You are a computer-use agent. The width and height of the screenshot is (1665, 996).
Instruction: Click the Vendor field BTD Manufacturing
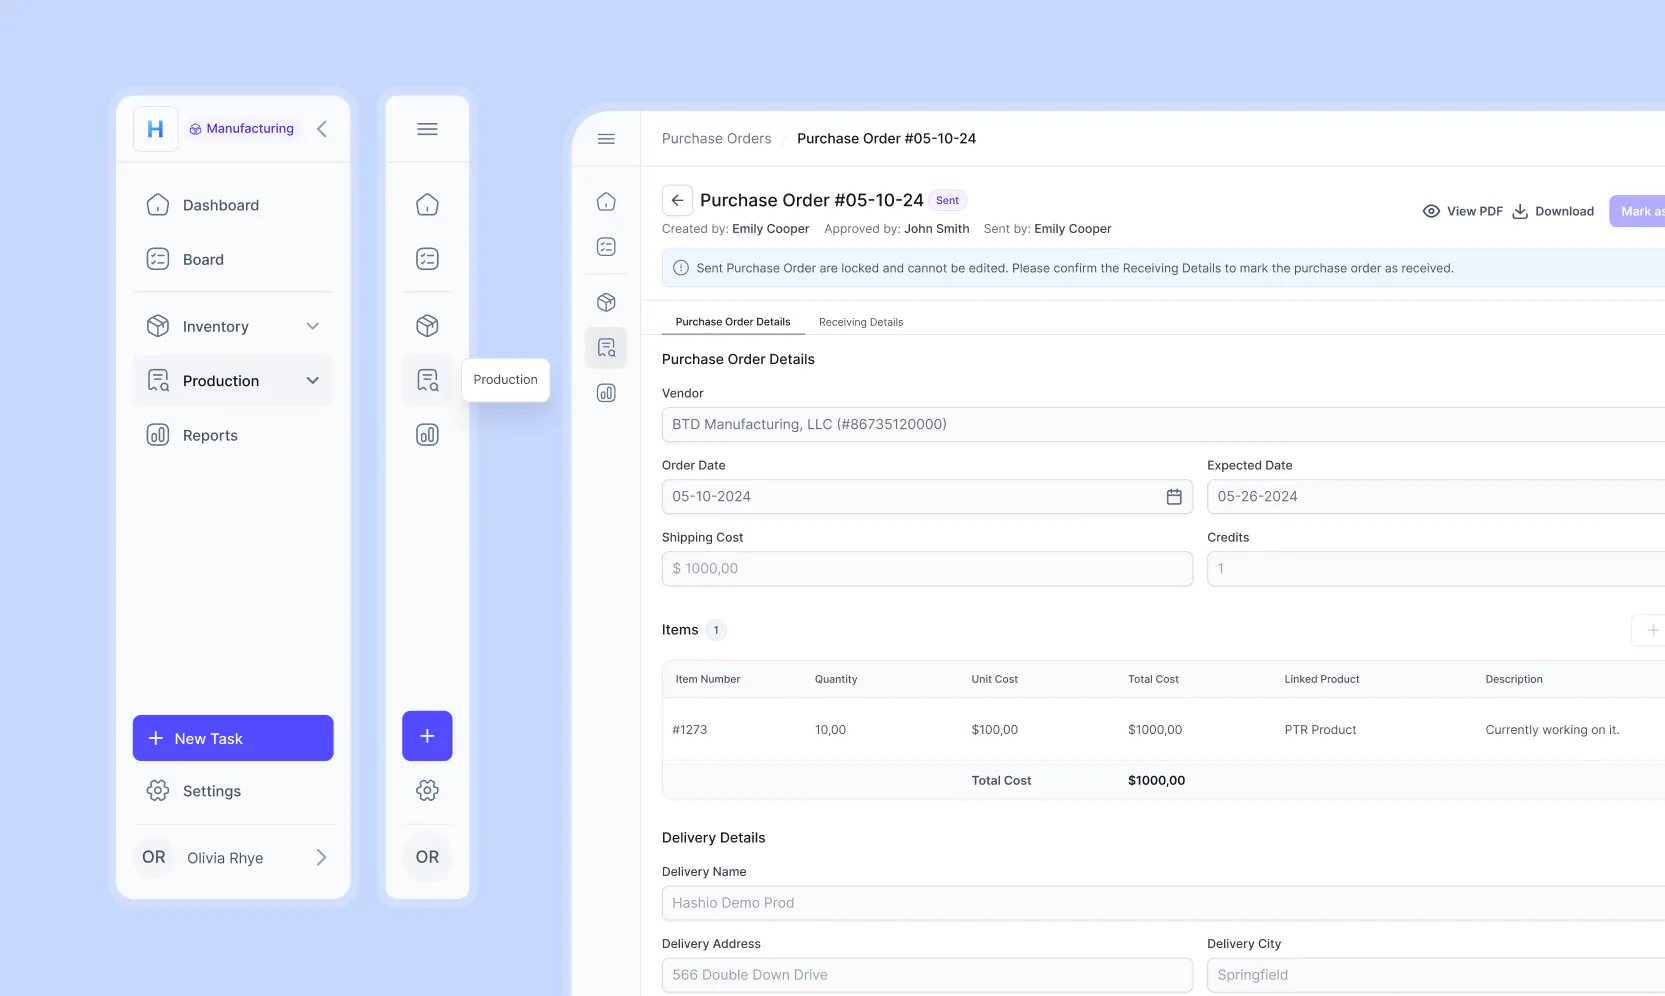(1163, 424)
